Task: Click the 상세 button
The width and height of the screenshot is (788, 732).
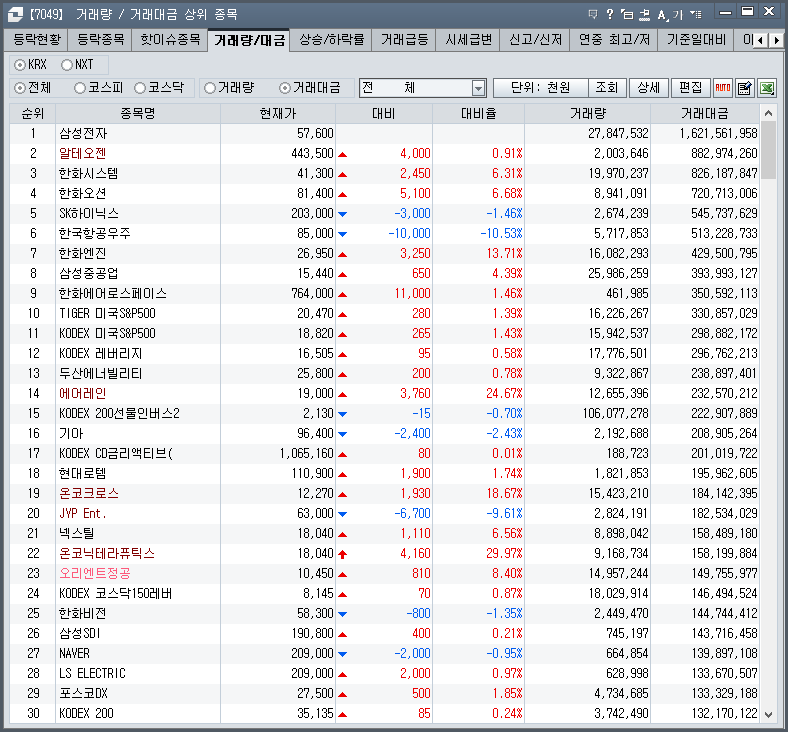Action: click(648, 88)
